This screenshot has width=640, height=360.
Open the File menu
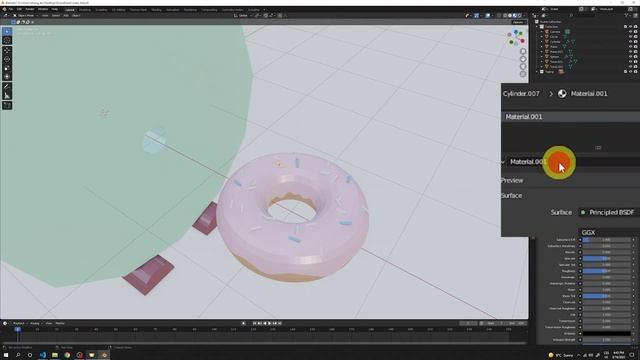(x=11, y=9)
